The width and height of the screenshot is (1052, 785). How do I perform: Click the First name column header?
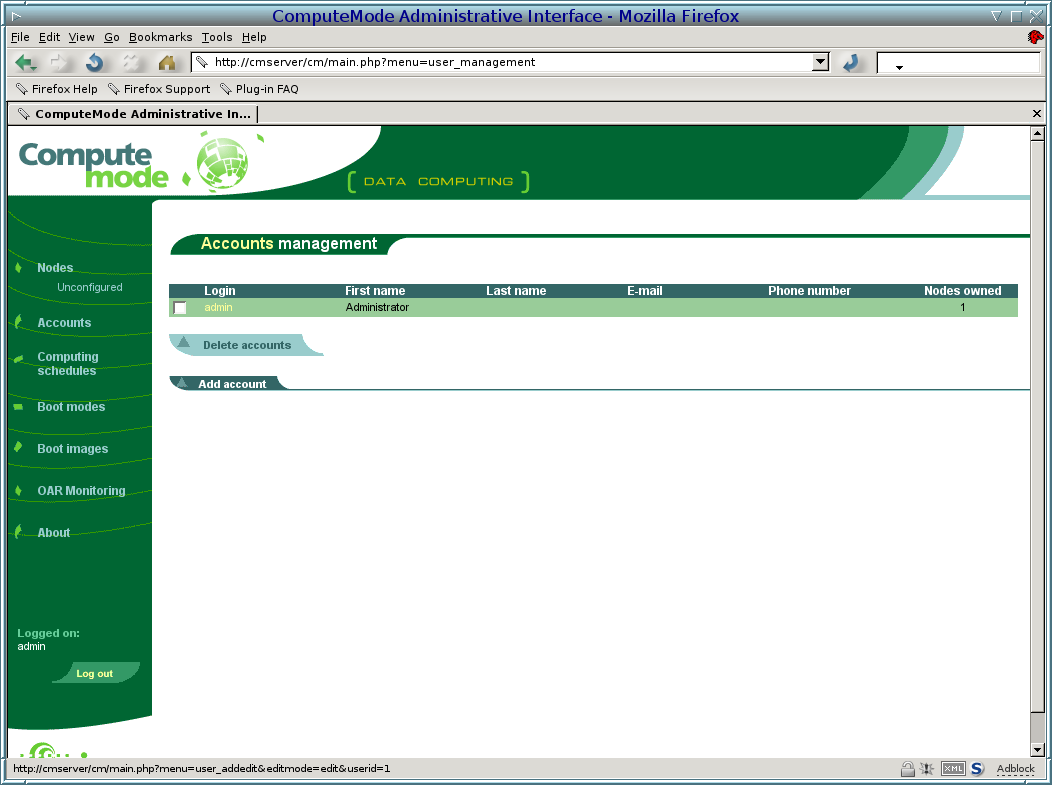click(x=375, y=291)
